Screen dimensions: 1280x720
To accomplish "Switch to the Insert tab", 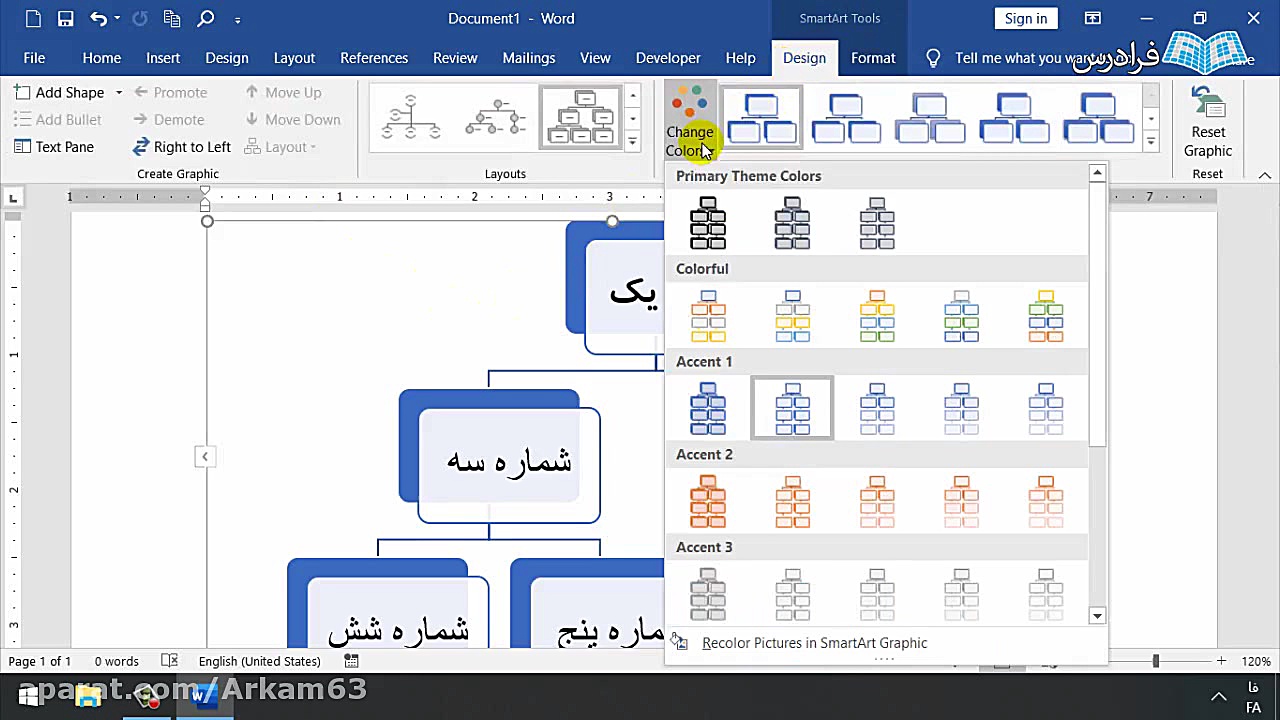I will (x=163, y=58).
